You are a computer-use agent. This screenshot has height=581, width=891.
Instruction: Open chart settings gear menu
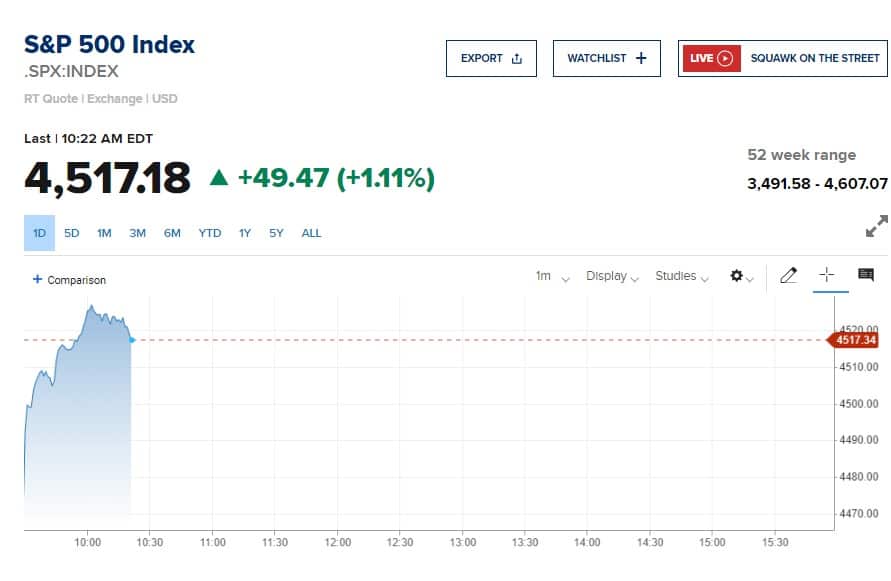click(741, 276)
